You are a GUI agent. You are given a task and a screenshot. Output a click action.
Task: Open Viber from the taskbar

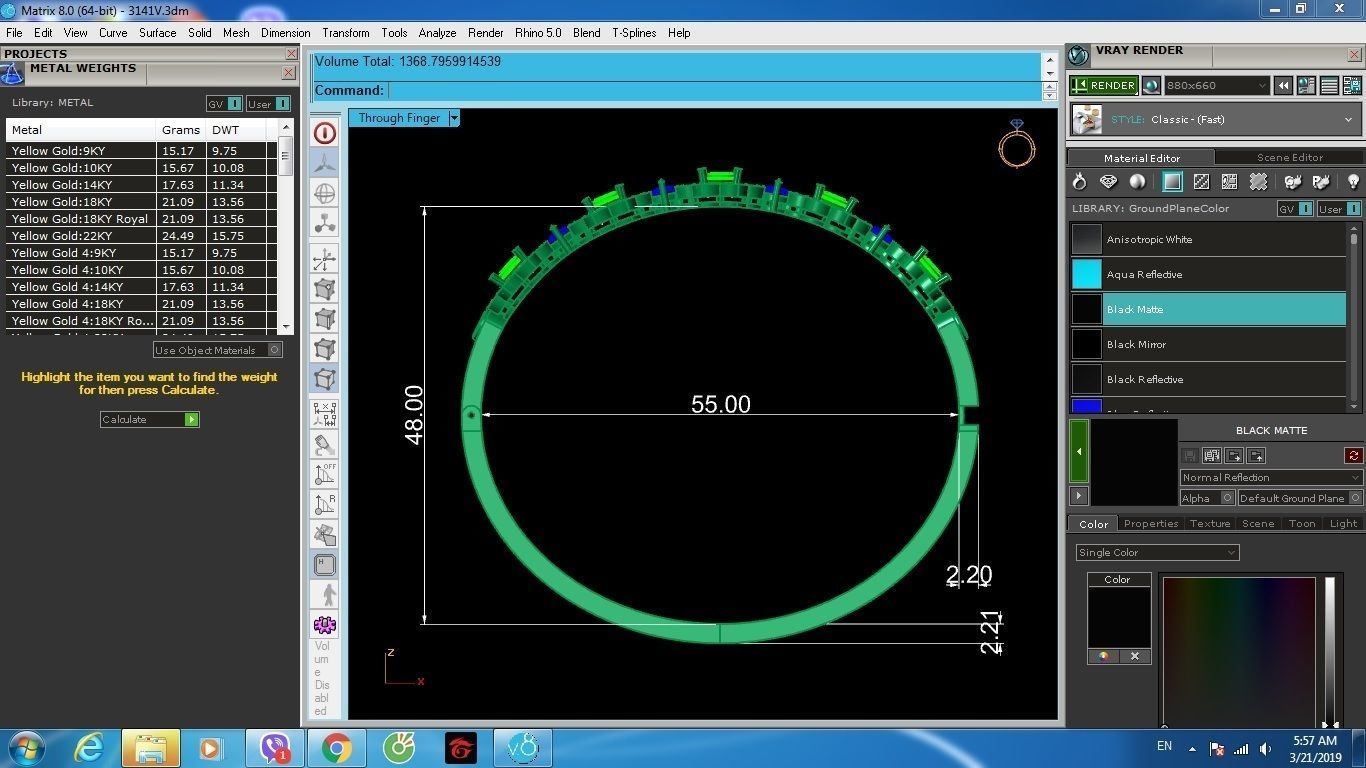[275, 748]
